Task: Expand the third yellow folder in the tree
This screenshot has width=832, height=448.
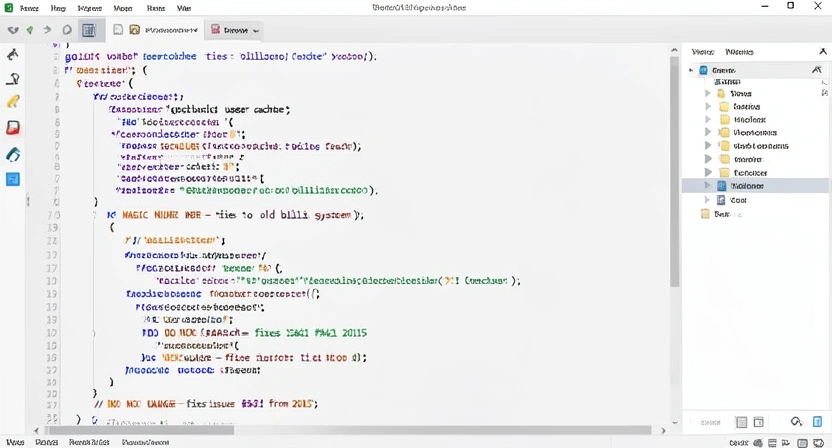Action: [707, 119]
